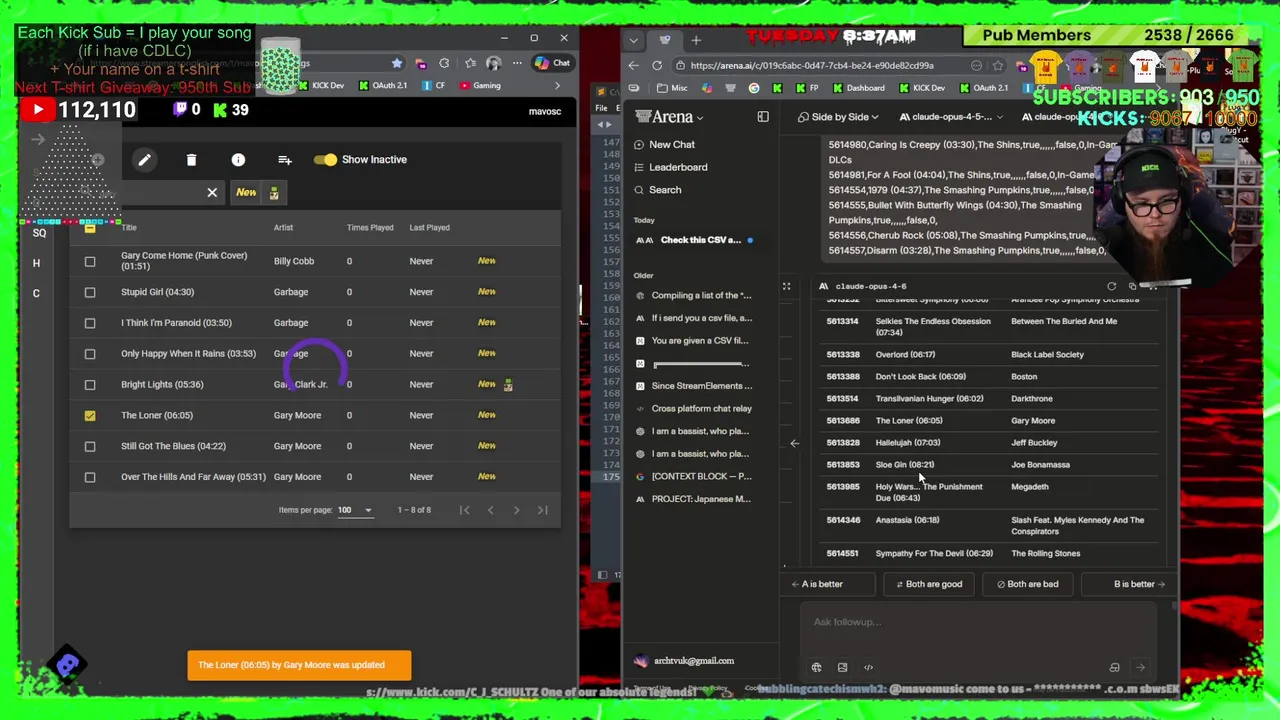Open the archtvuk@gmail.com account menu
Image resolution: width=1280 pixels, height=720 pixels.
(685, 661)
